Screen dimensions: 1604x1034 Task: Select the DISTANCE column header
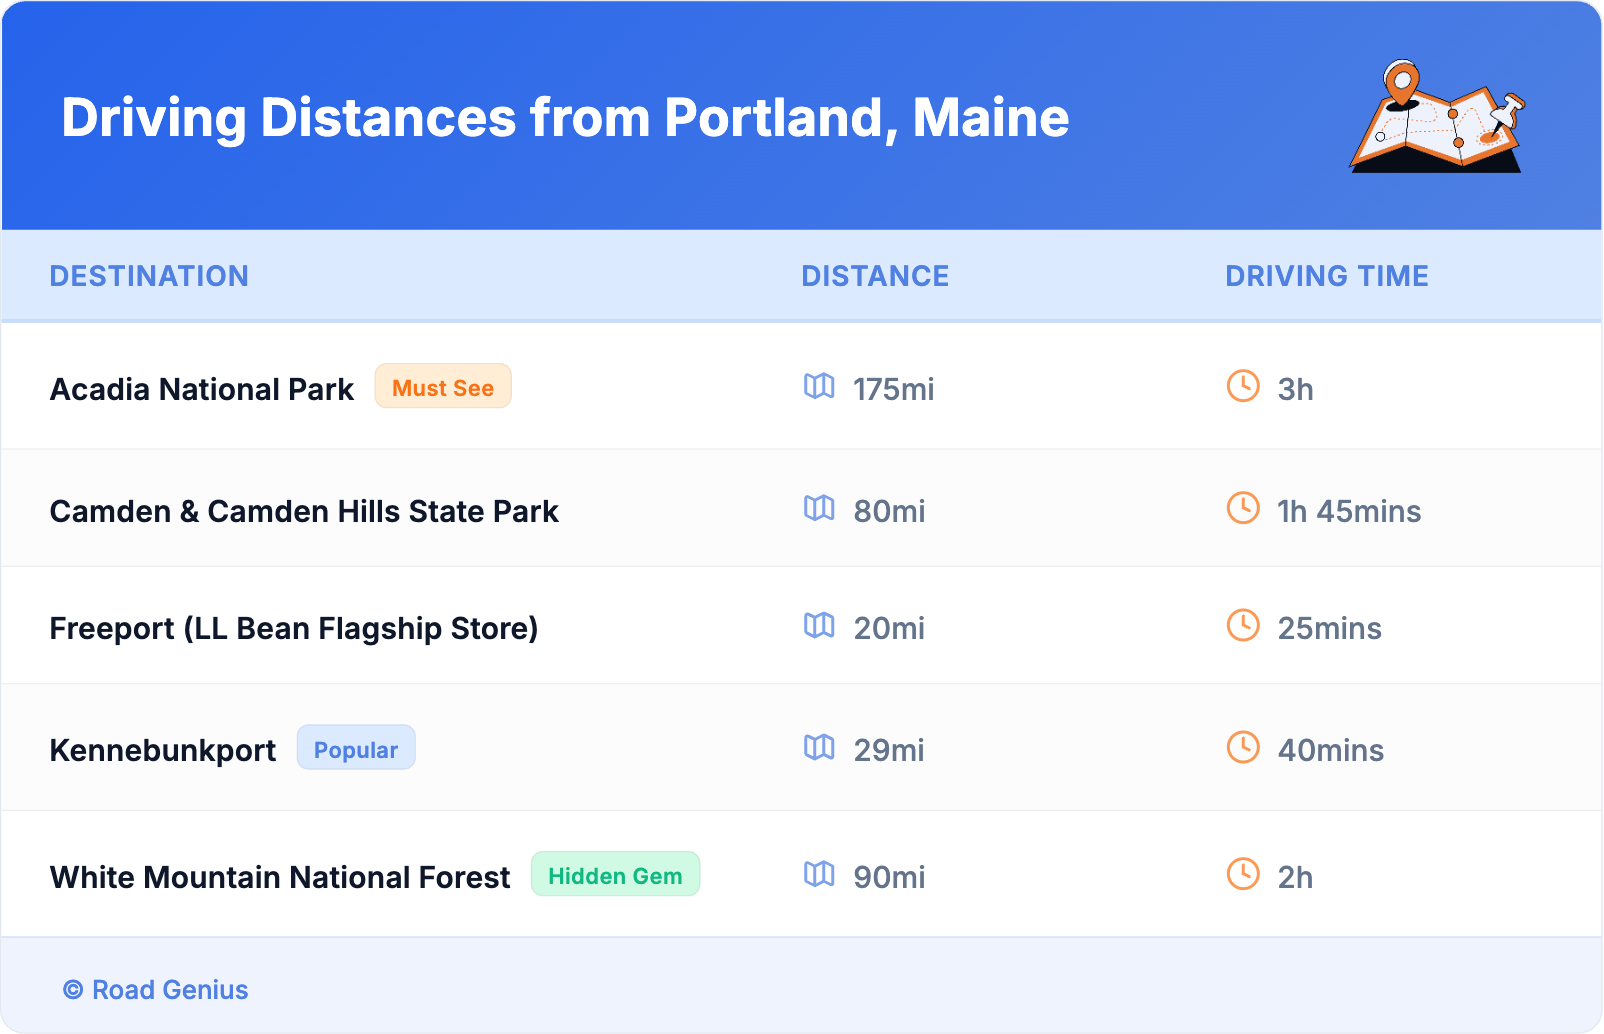[x=875, y=276]
